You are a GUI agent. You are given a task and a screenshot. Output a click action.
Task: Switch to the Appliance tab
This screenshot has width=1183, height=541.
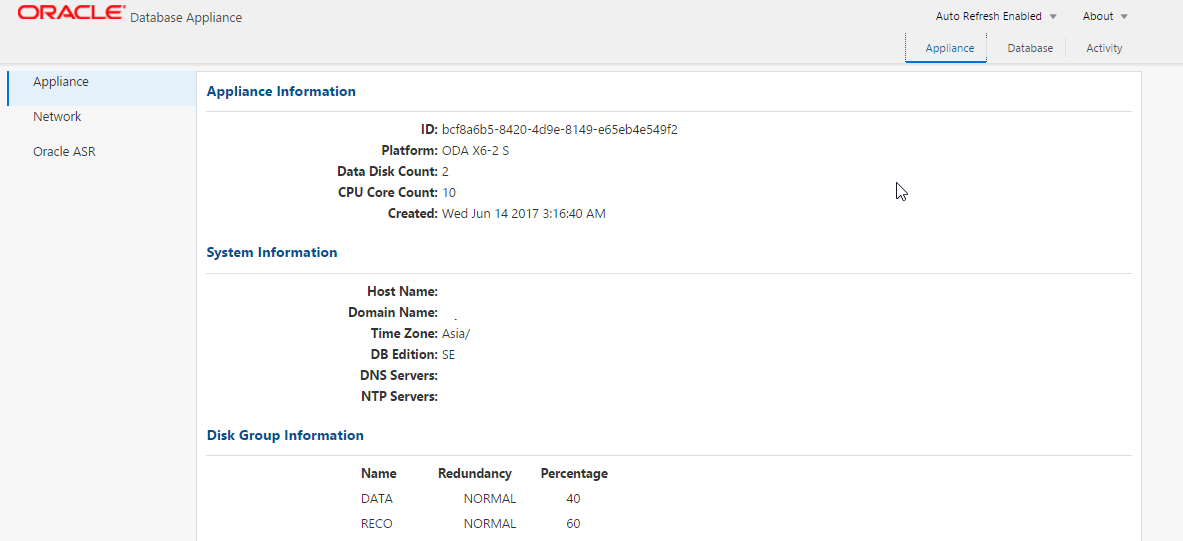[x=949, y=48]
